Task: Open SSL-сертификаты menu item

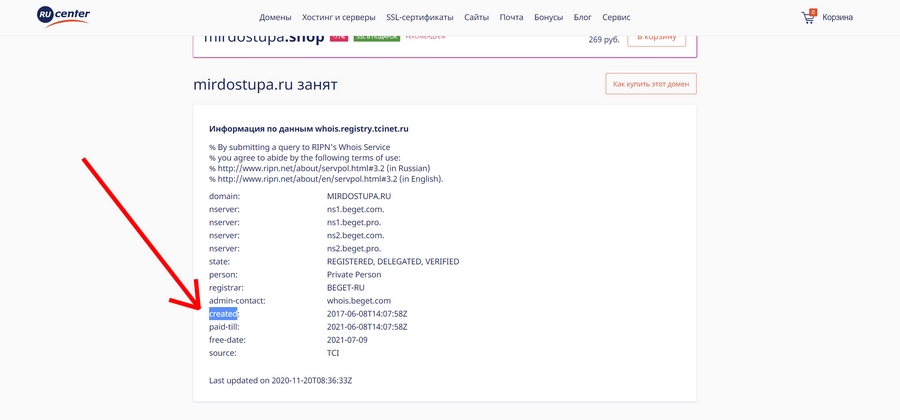Action: (x=420, y=17)
